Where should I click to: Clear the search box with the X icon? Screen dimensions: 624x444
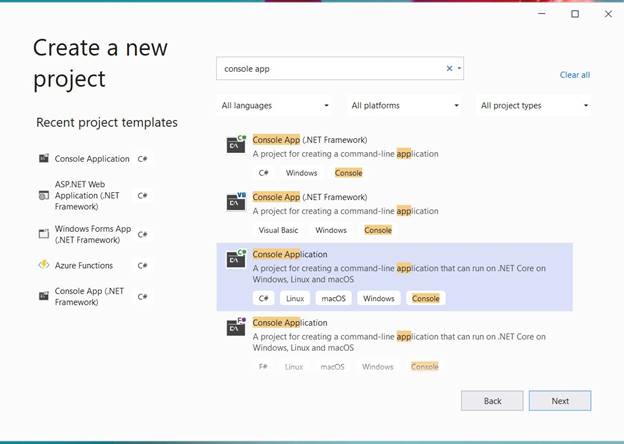(449, 68)
